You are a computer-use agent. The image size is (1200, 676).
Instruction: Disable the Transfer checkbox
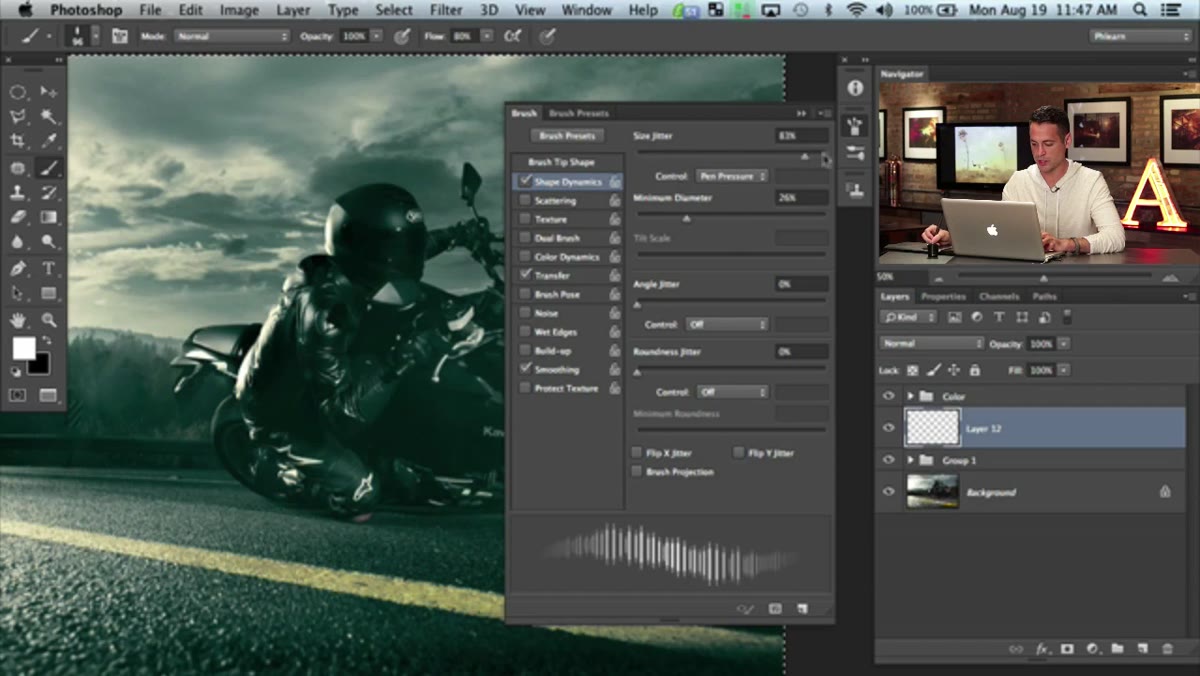(525, 275)
